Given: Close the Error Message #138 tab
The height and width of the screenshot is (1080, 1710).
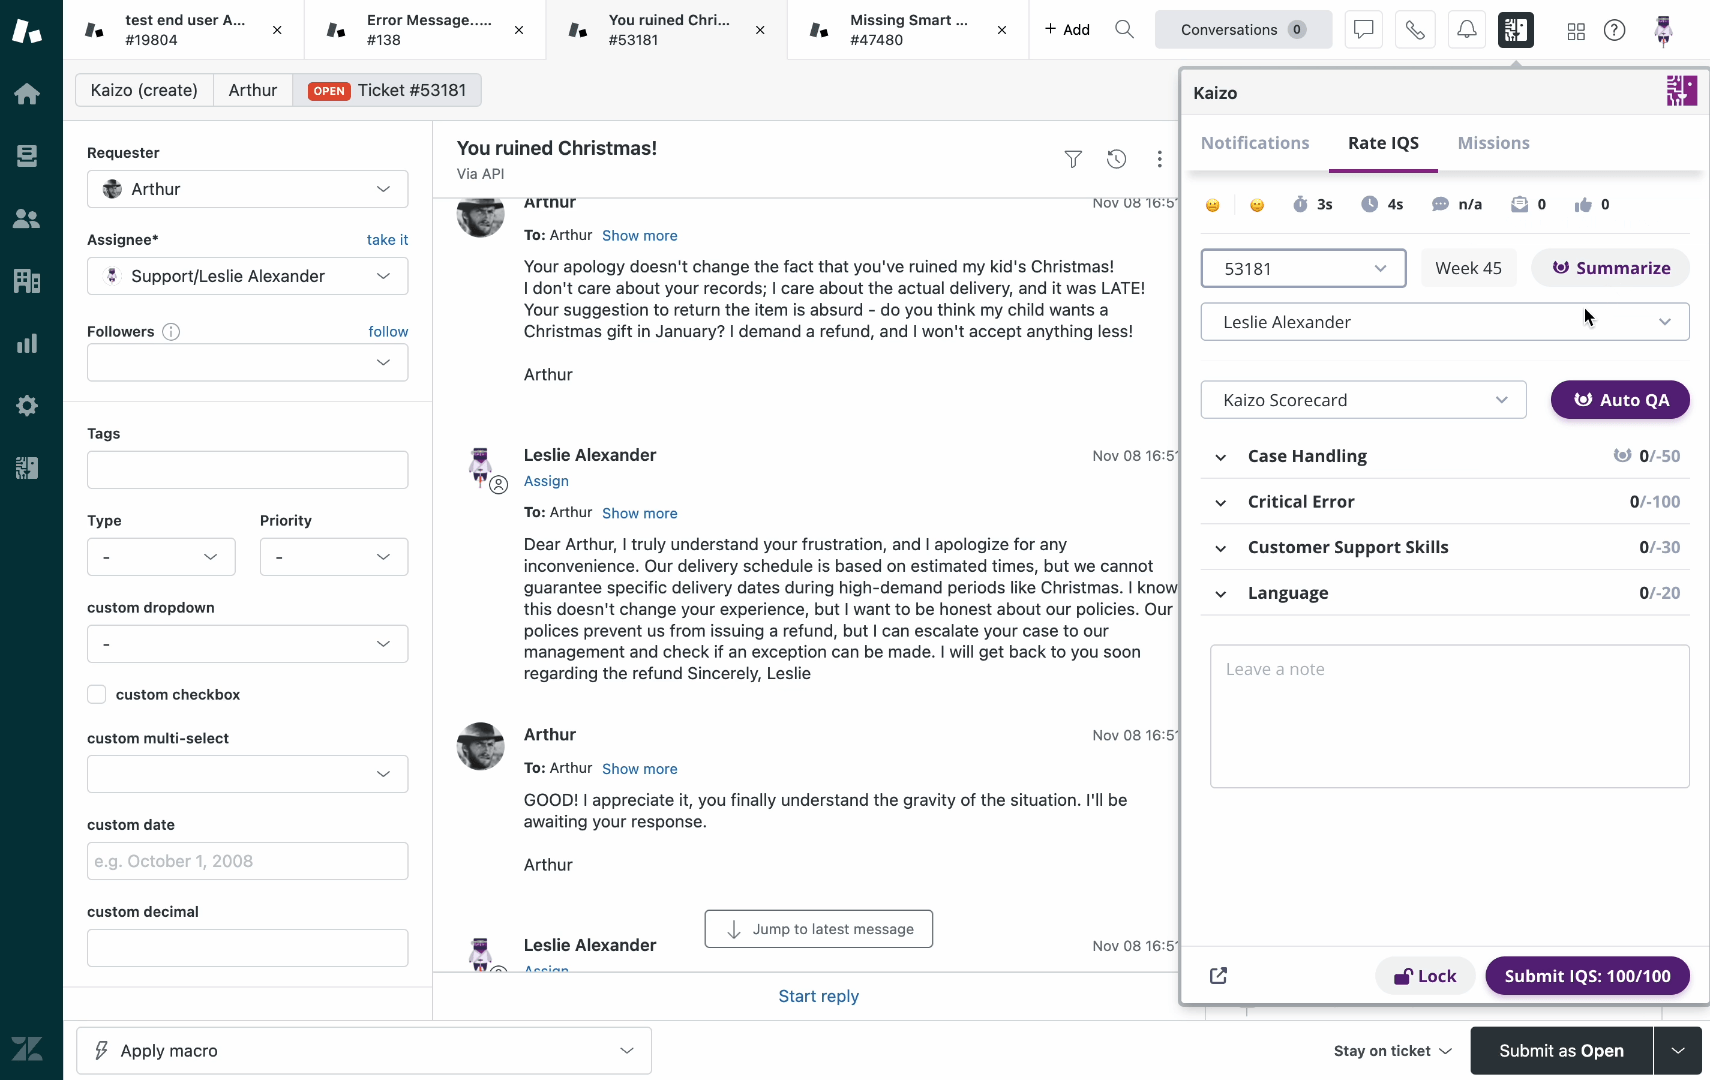Looking at the screenshot, I should pos(519,30).
